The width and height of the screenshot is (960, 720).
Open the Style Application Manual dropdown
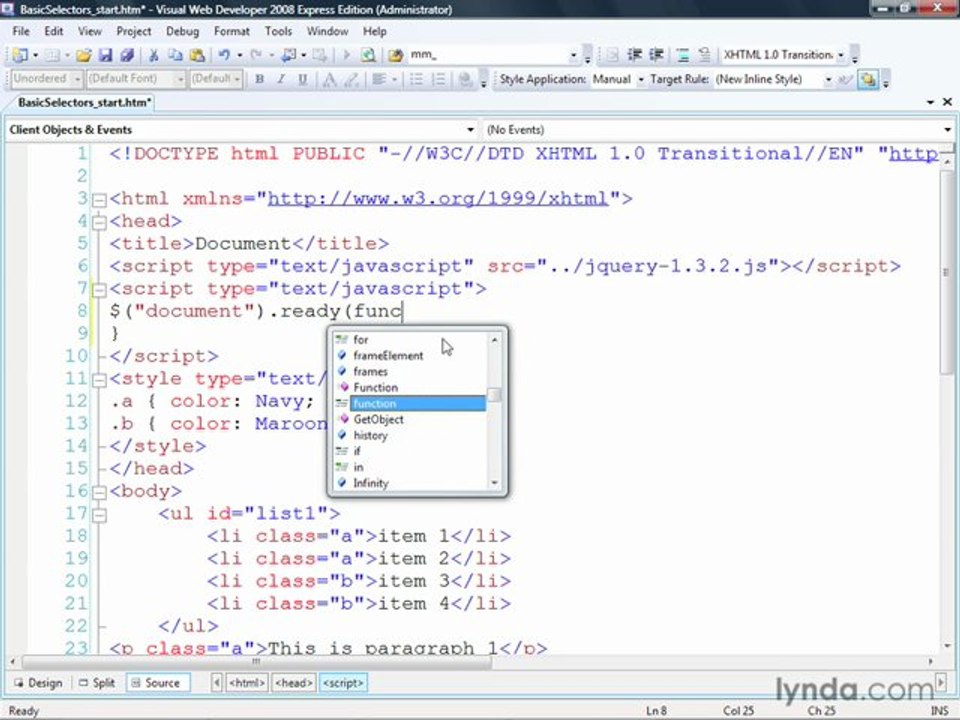click(641, 80)
